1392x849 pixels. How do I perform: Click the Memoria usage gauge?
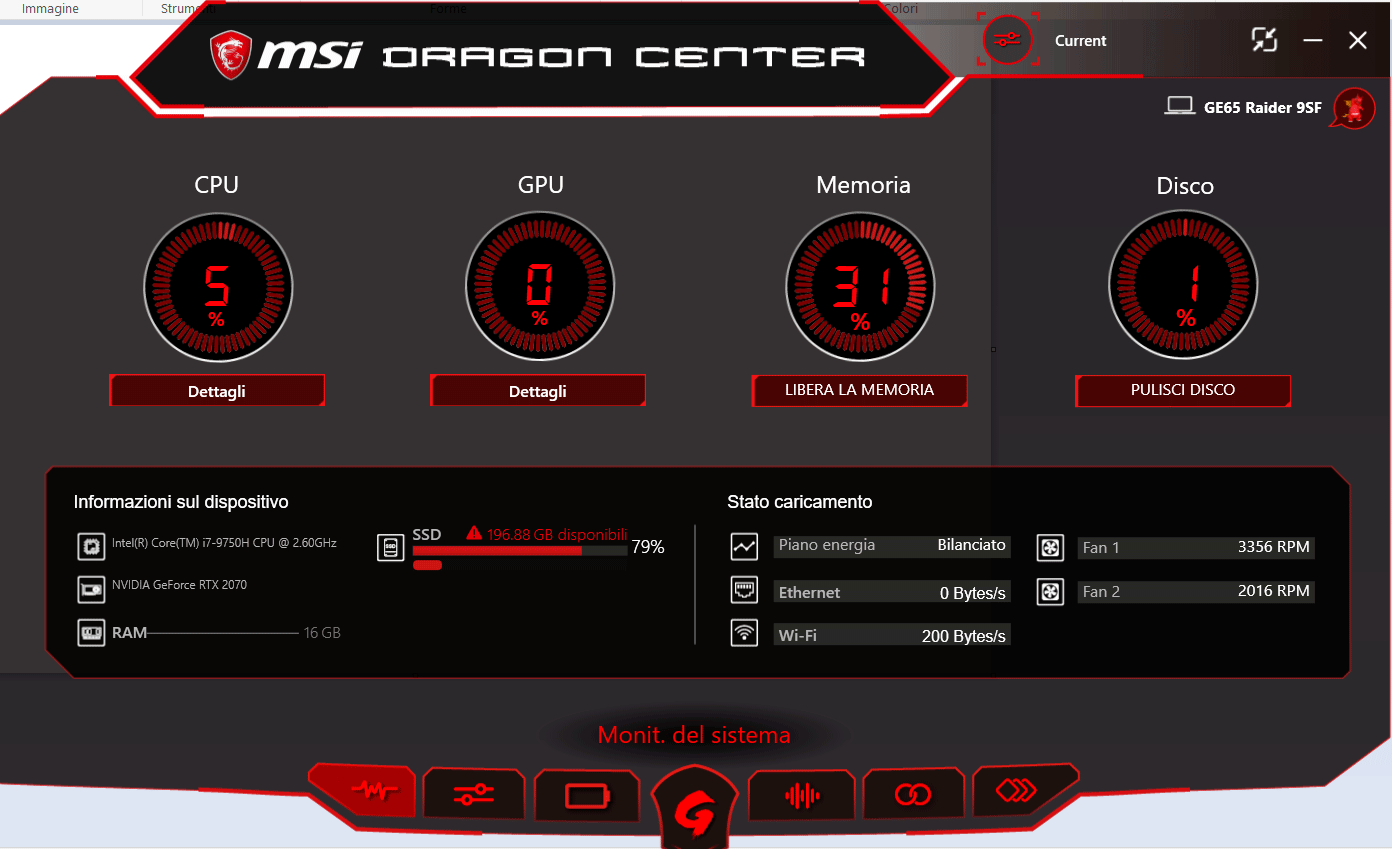click(861, 287)
